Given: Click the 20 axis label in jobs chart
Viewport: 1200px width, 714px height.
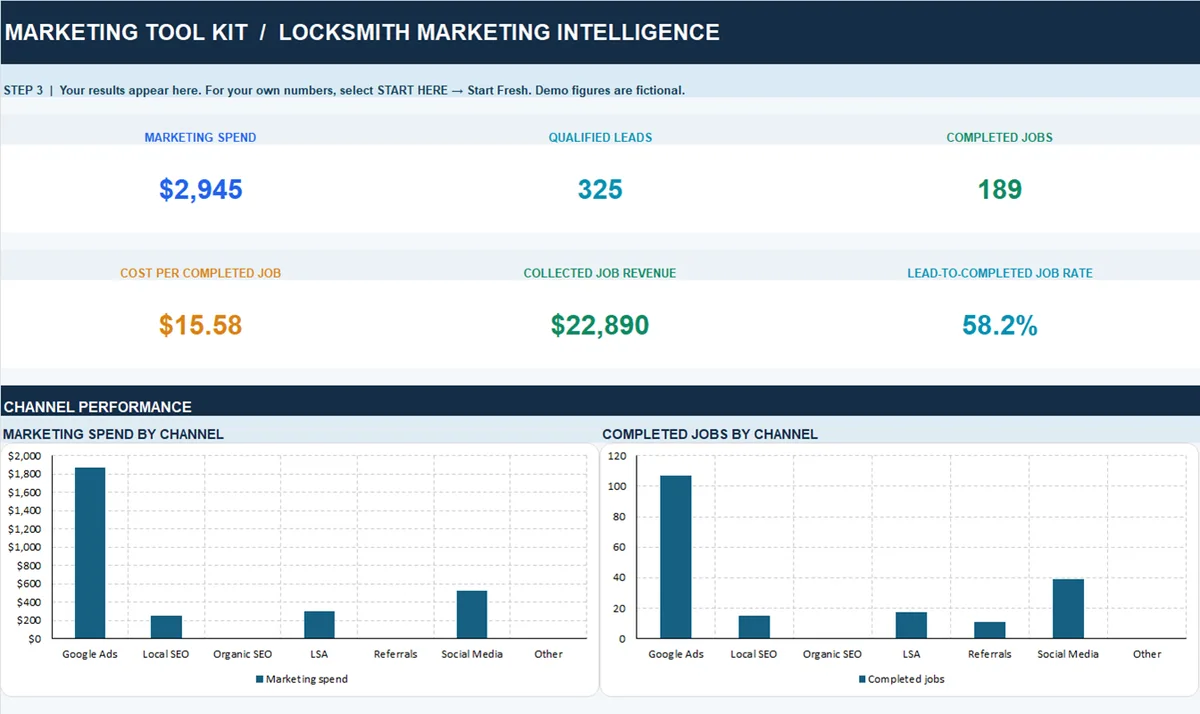Looking at the screenshot, I should click(x=620, y=608).
